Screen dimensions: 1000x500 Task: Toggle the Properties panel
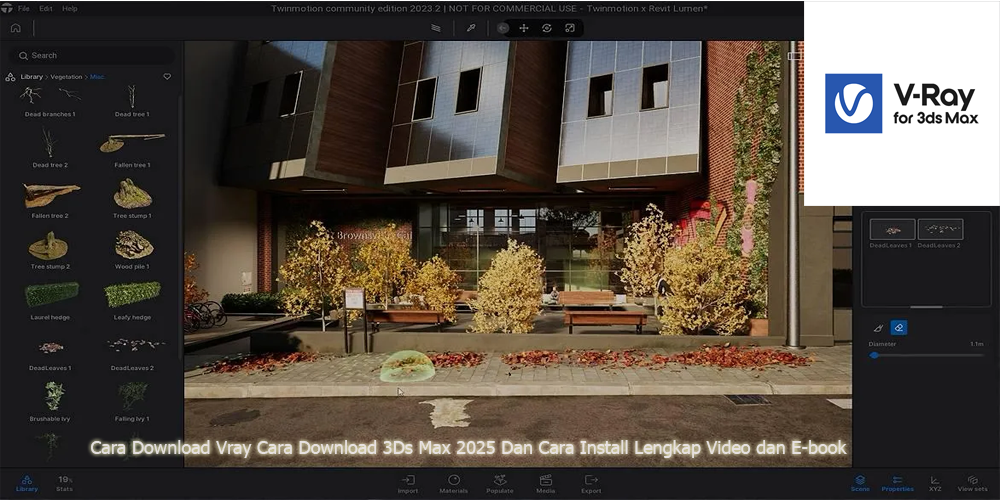897,483
